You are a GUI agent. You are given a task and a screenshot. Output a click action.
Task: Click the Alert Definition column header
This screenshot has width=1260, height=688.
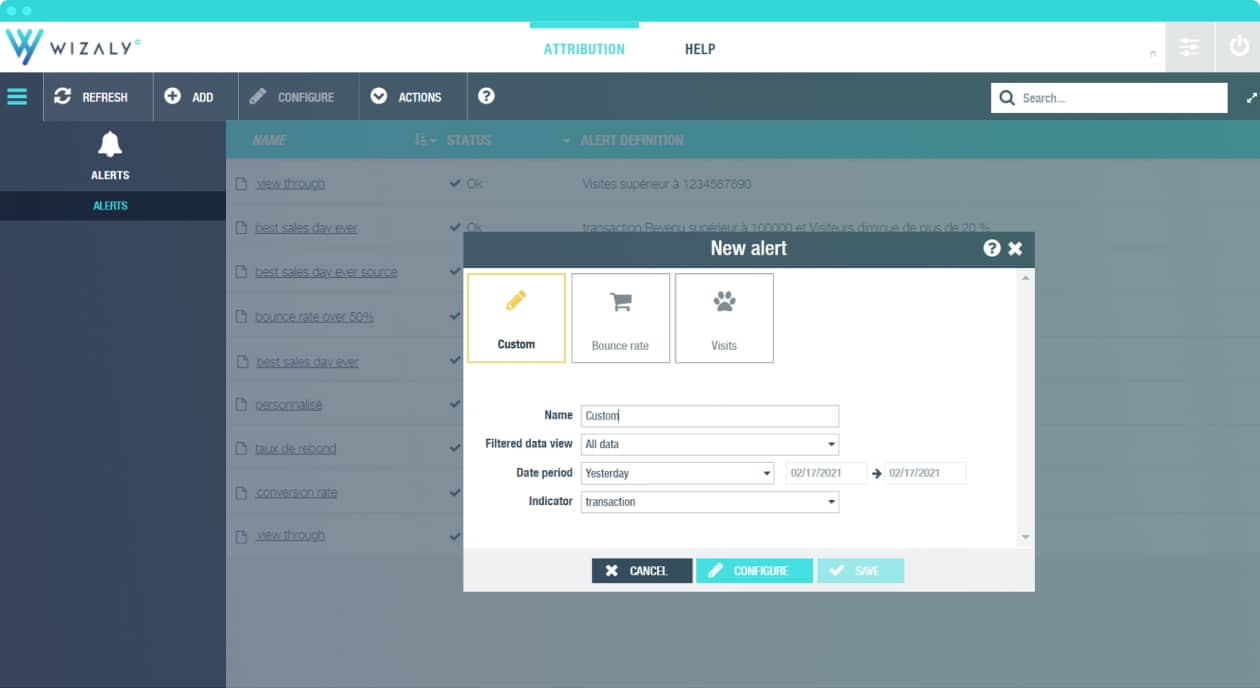632,140
